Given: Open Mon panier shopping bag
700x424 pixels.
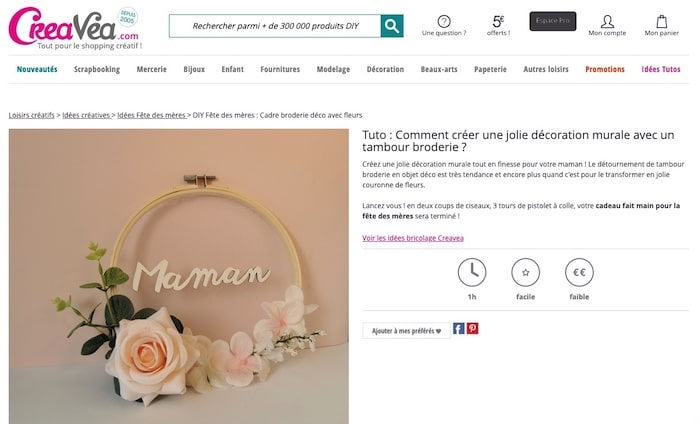Looking at the screenshot, I should 662,21.
